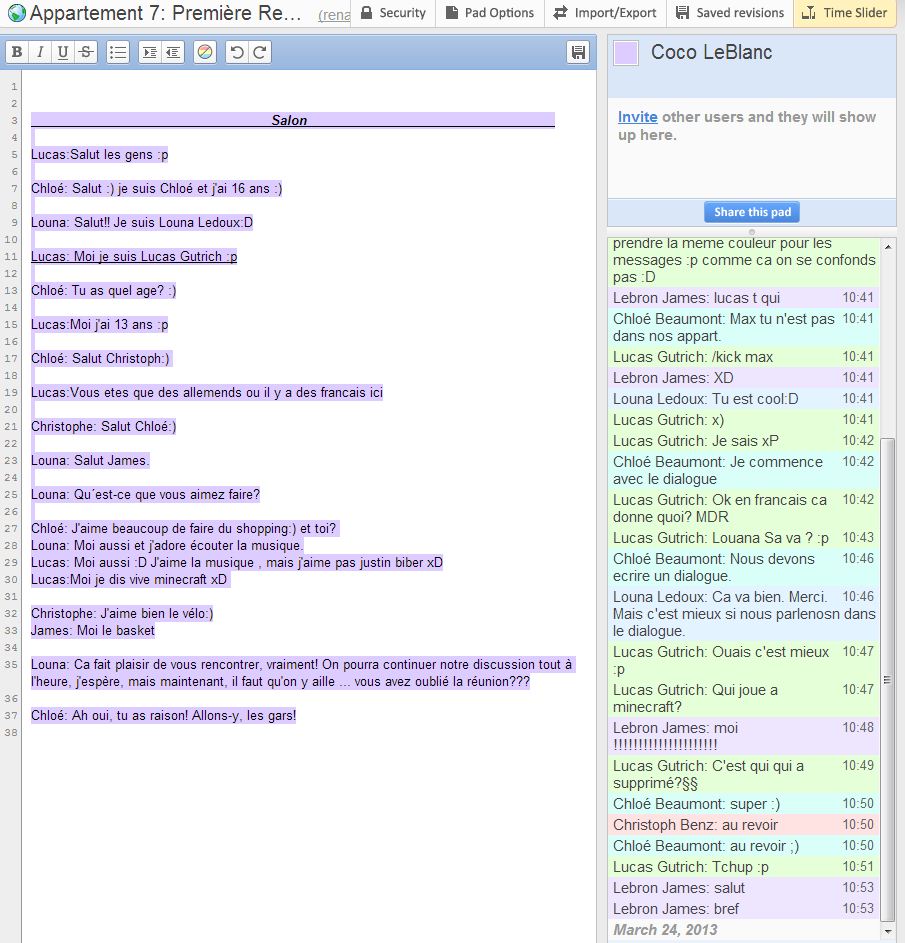Apply underline formatting
The image size is (905, 943).
pyautogui.click(x=63, y=53)
